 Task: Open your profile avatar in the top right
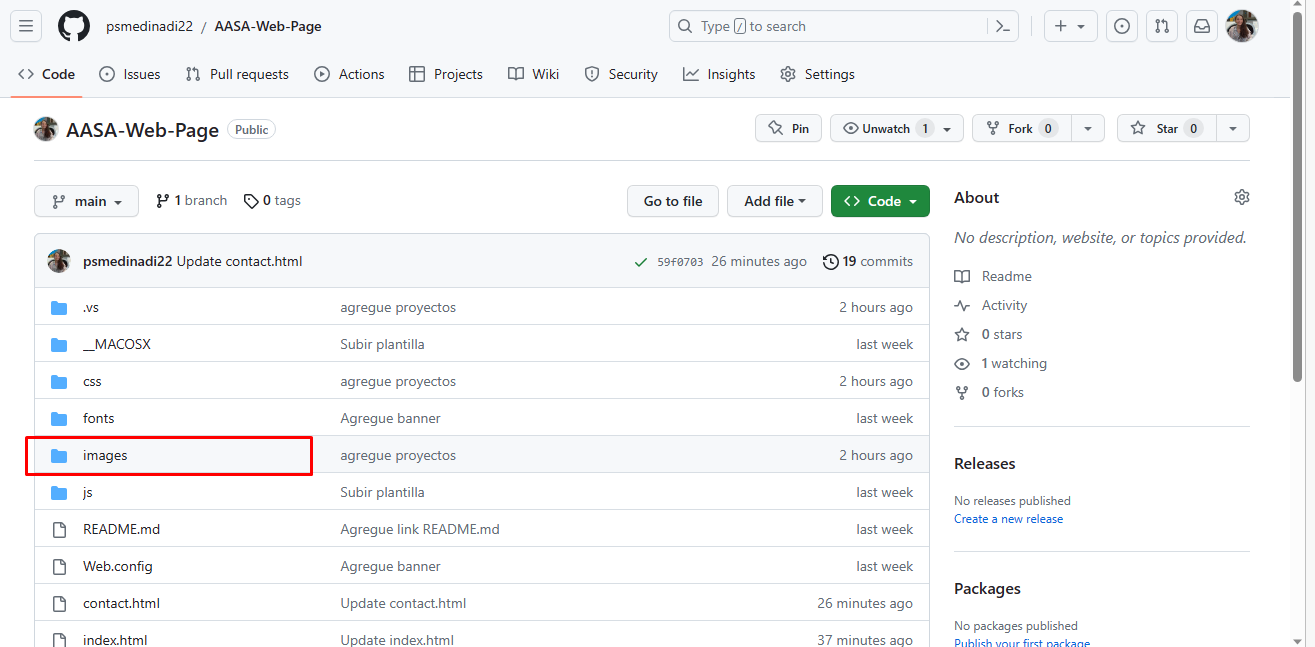(1241, 26)
